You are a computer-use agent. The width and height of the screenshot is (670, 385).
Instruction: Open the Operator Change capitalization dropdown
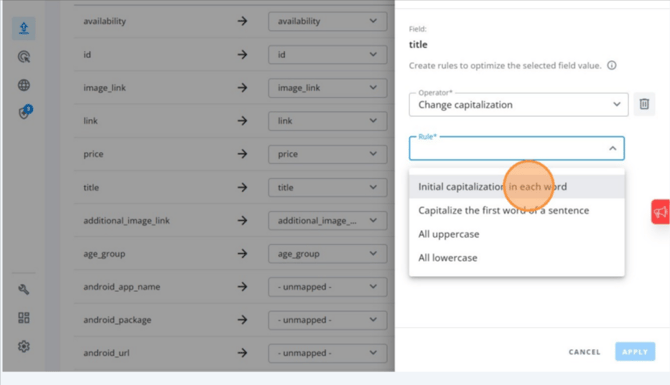click(518, 105)
